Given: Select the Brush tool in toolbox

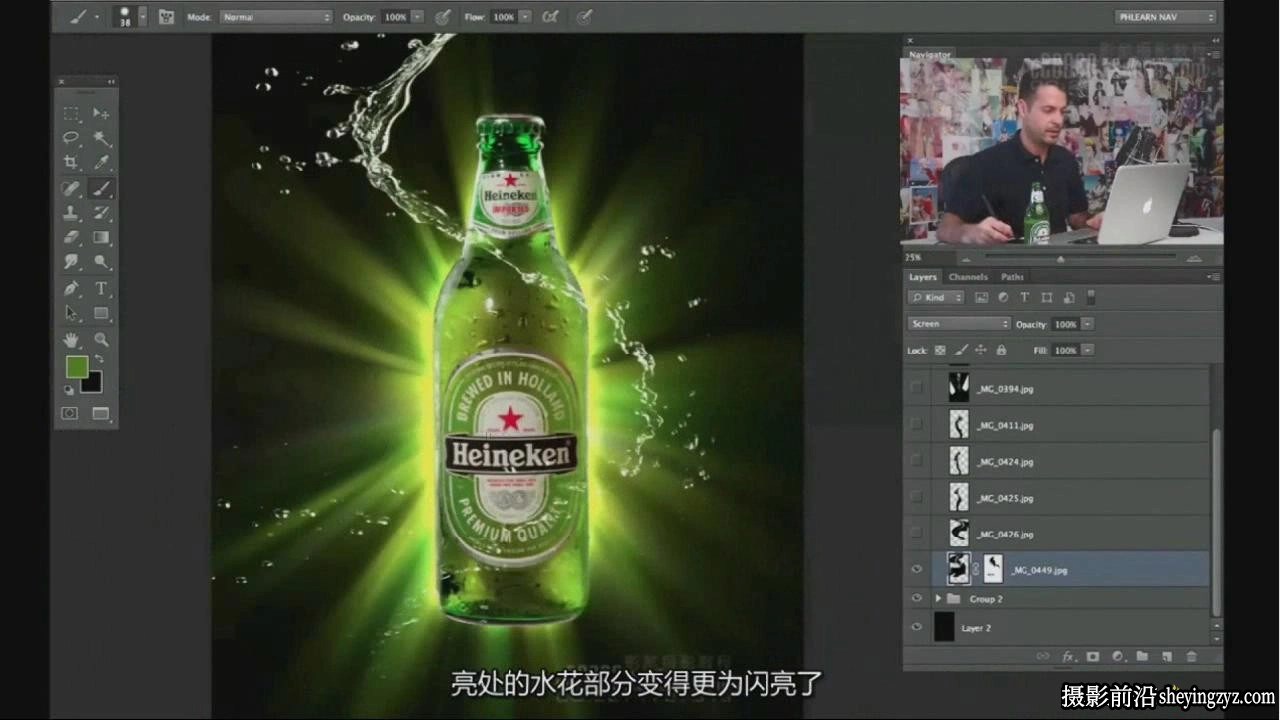Looking at the screenshot, I should pos(101,188).
